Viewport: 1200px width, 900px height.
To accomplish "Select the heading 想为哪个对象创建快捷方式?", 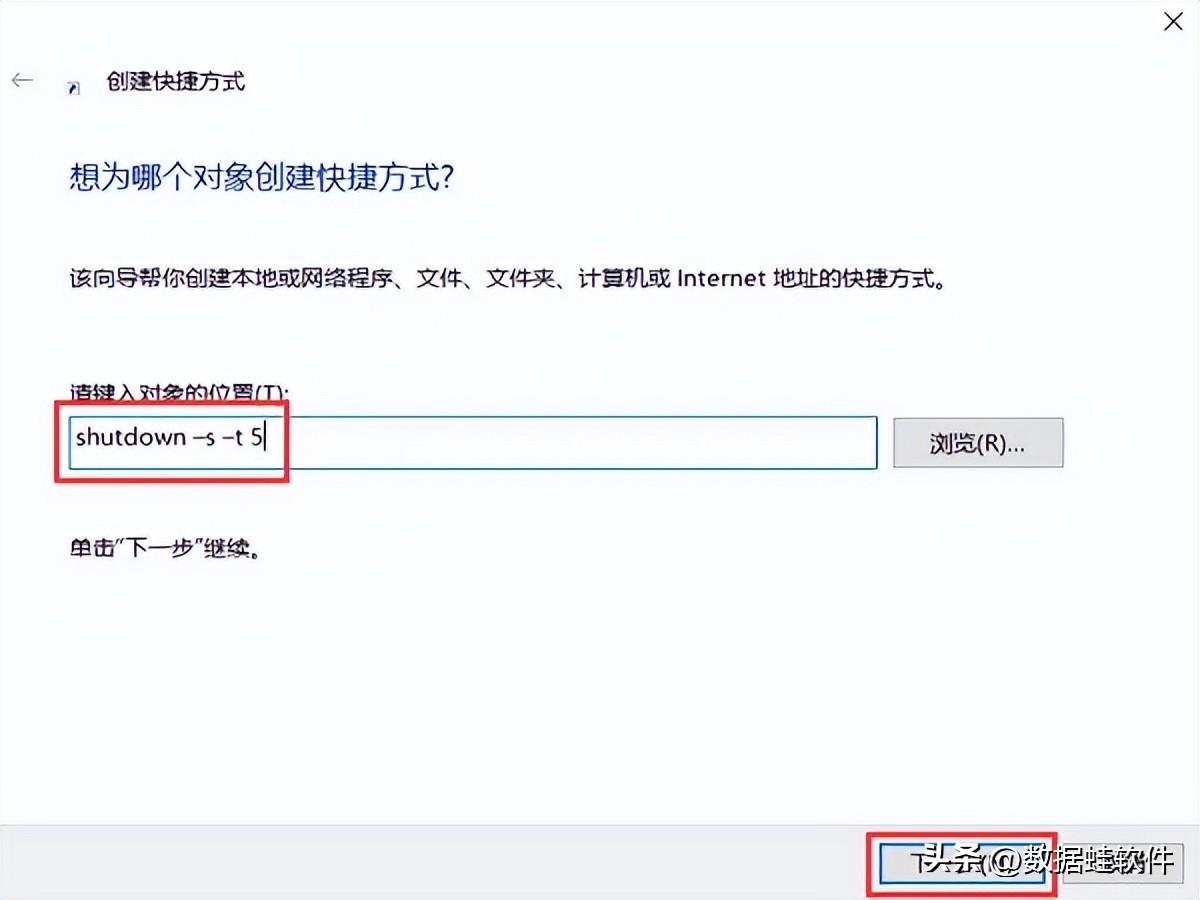I will pyautogui.click(x=263, y=178).
